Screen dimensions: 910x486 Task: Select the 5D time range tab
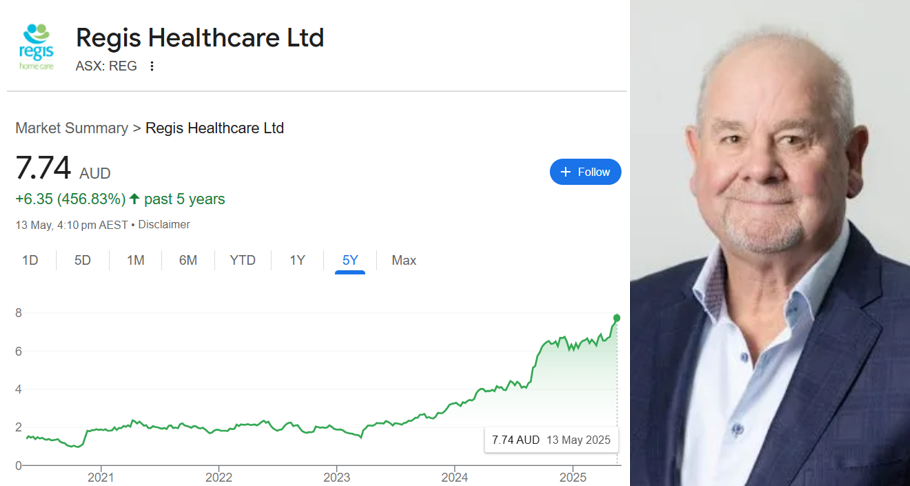(82, 260)
